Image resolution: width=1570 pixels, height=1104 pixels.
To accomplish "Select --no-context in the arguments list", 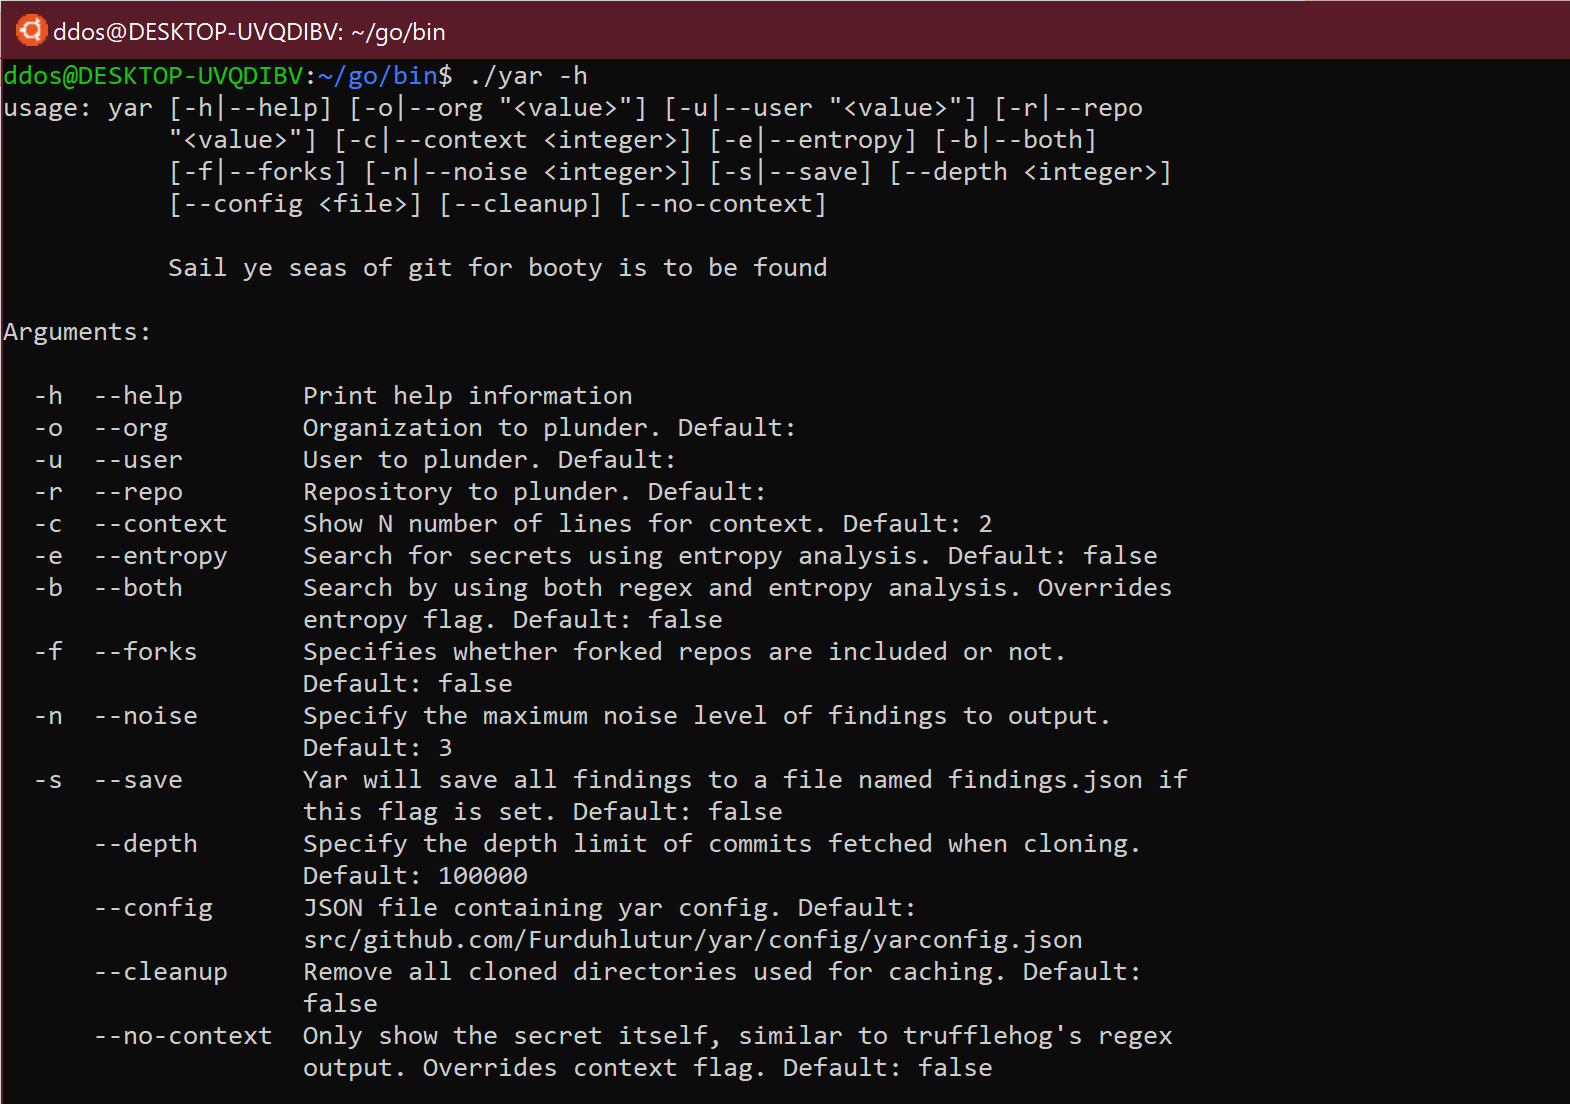I will [x=183, y=1036].
